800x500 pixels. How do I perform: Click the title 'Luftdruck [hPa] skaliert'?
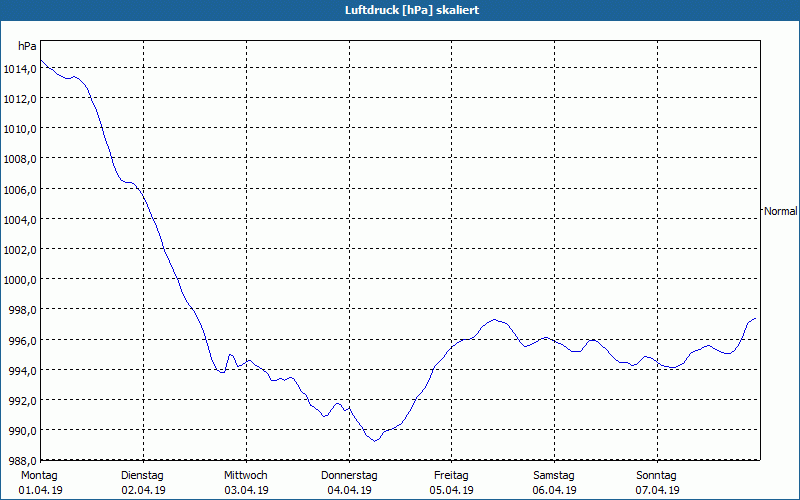coord(412,10)
